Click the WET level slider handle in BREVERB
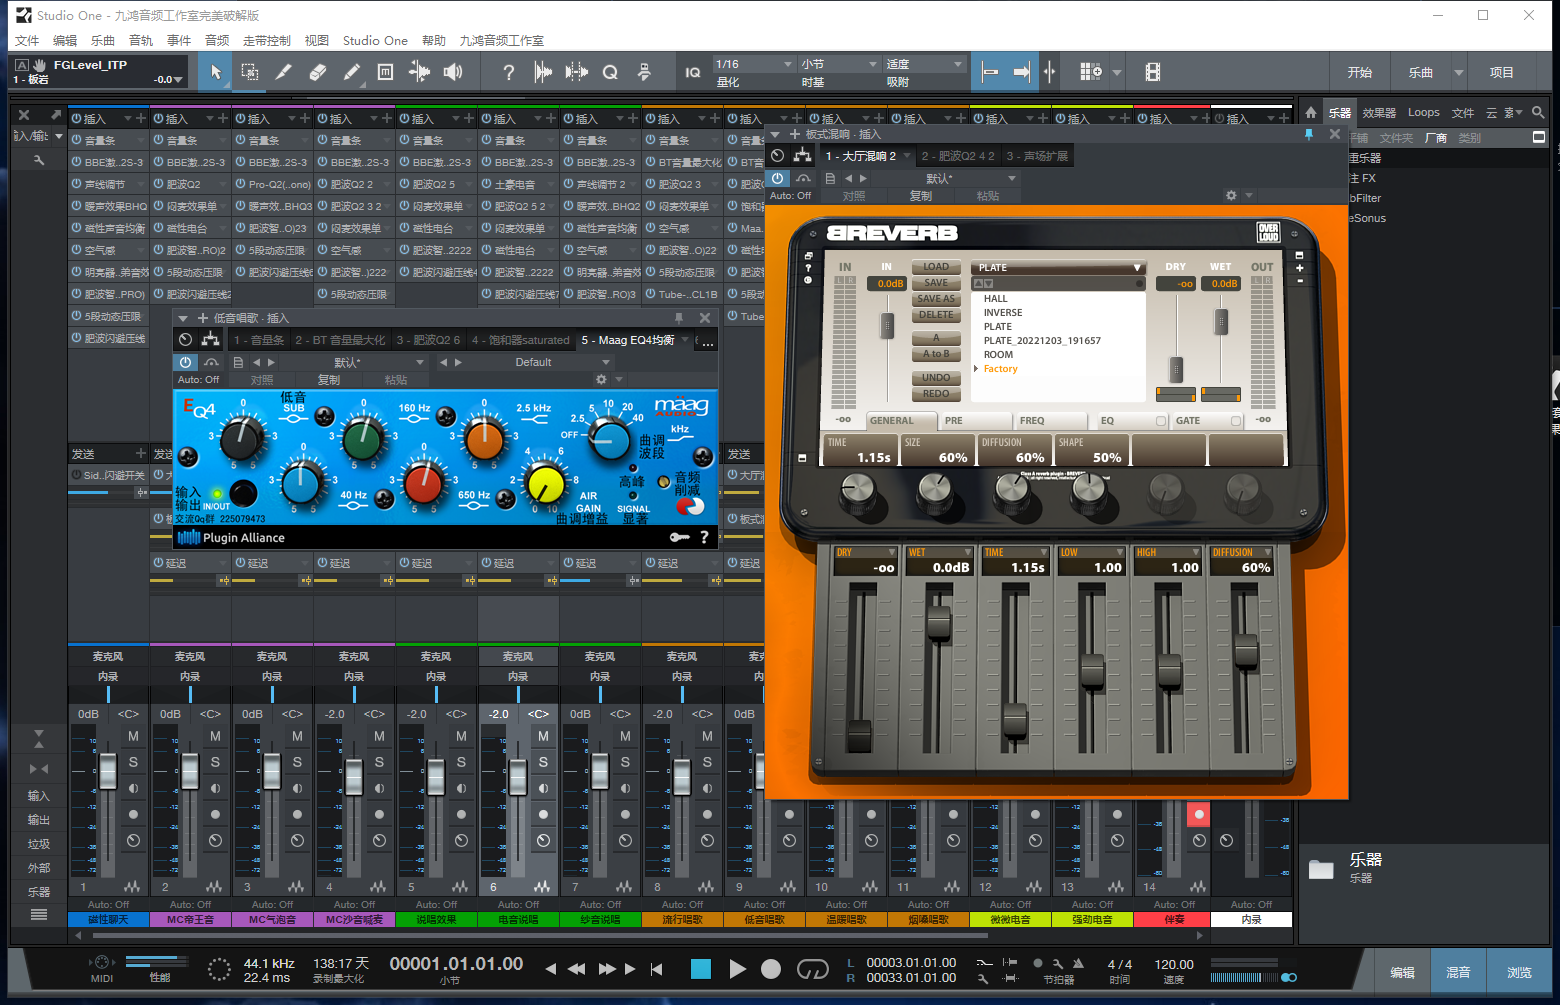Screen dimensions: 1560x1005 coord(1221,321)
